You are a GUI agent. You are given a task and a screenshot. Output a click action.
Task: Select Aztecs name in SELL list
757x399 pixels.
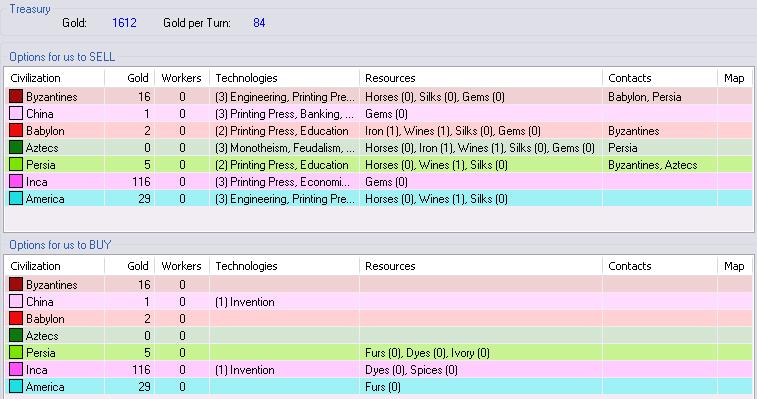42,147
